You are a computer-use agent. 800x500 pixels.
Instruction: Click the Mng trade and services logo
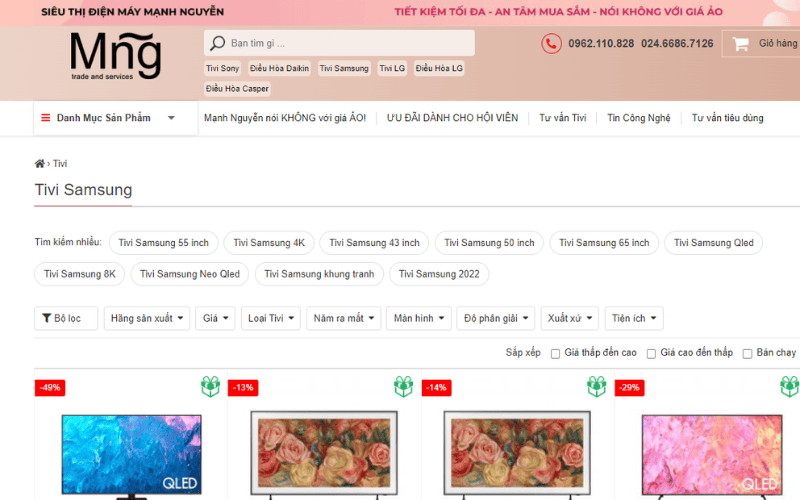point(115,56)
